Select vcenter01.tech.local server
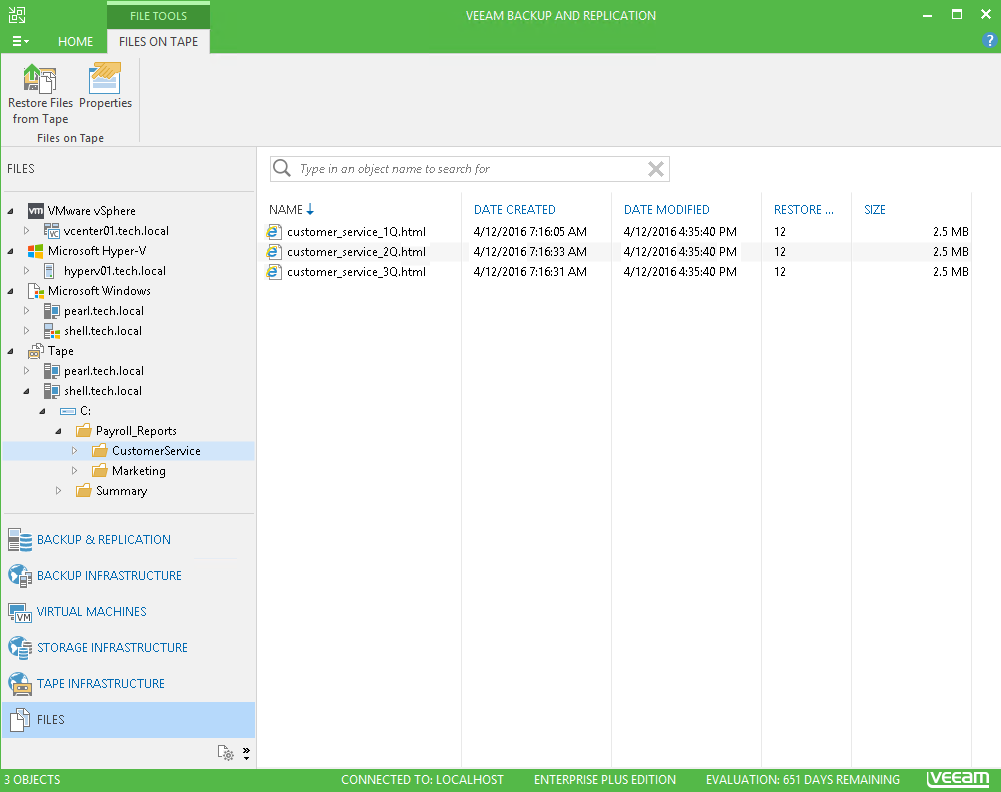The width and height of the screenshot is (1001, 792). pyautogui.click(x=116, y=231)
